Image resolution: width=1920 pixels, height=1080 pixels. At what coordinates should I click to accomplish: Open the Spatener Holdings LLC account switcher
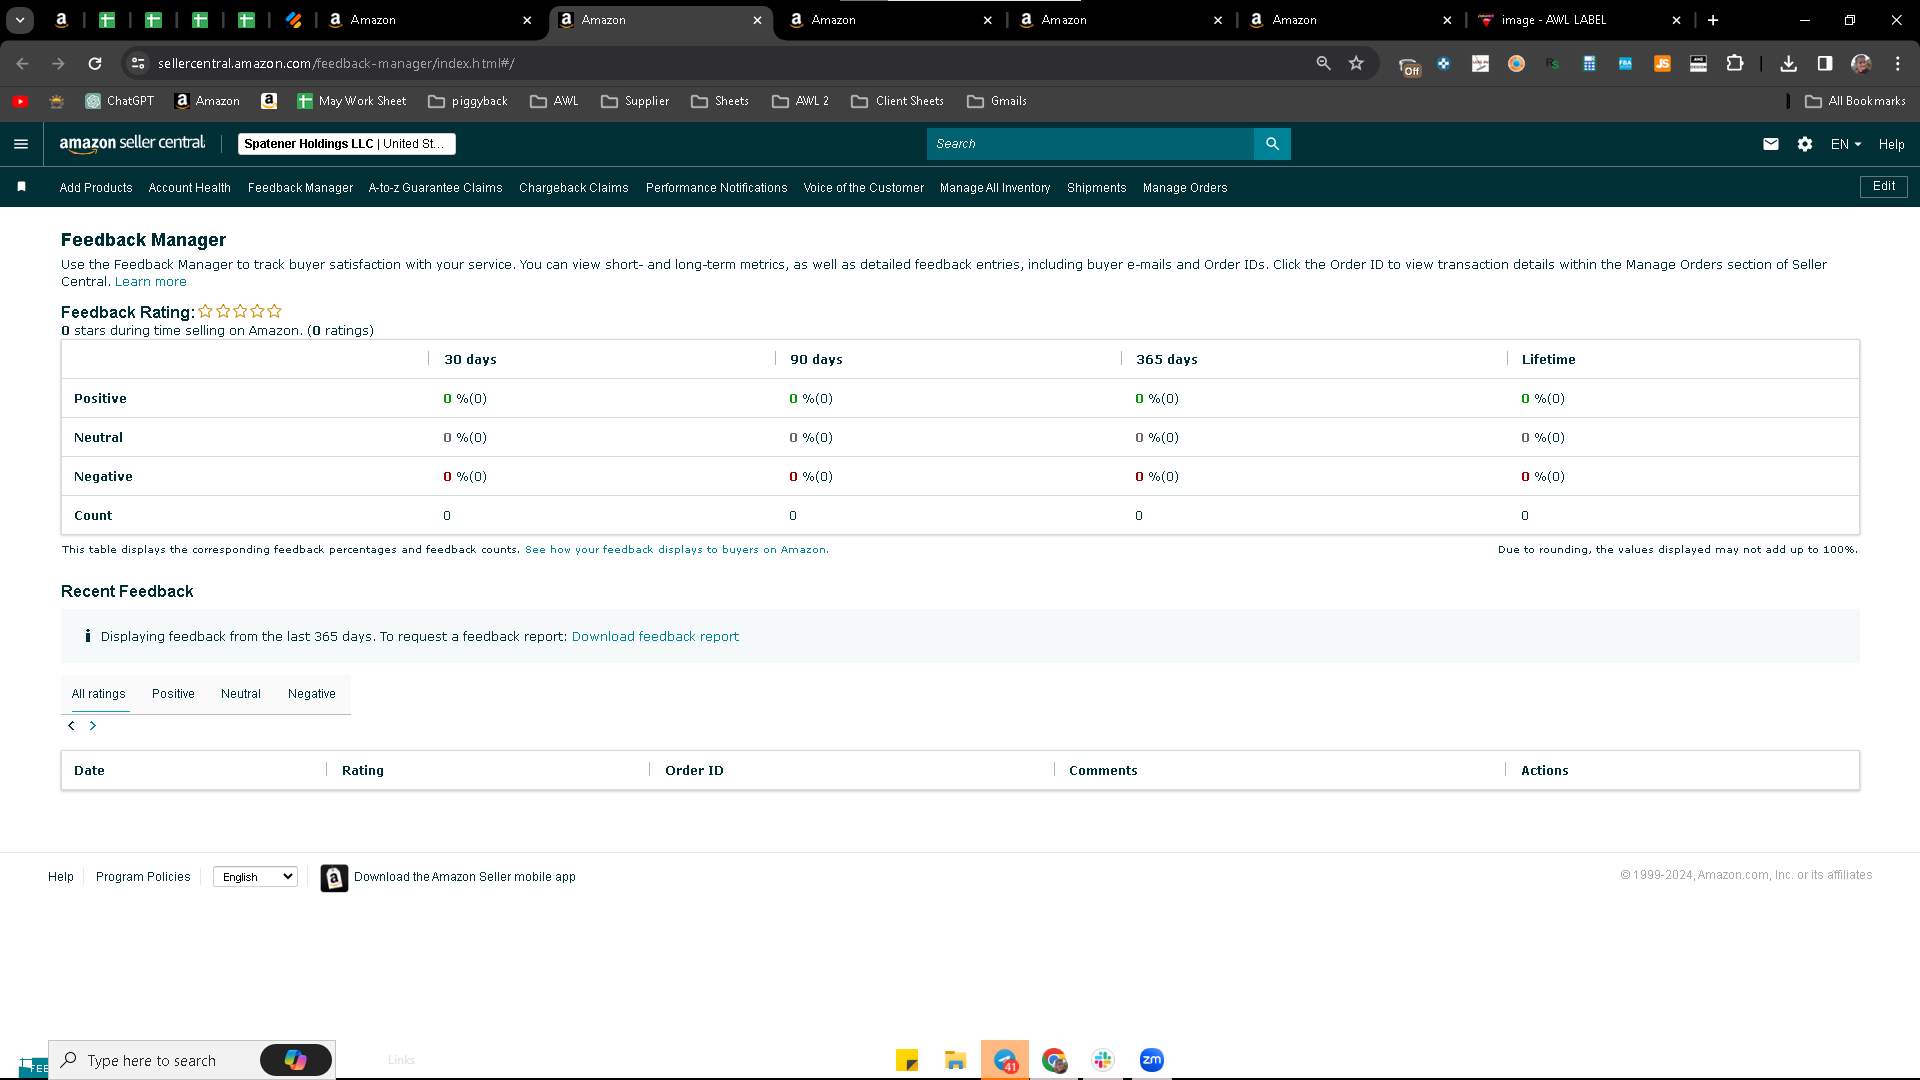[x=347, y=144]
